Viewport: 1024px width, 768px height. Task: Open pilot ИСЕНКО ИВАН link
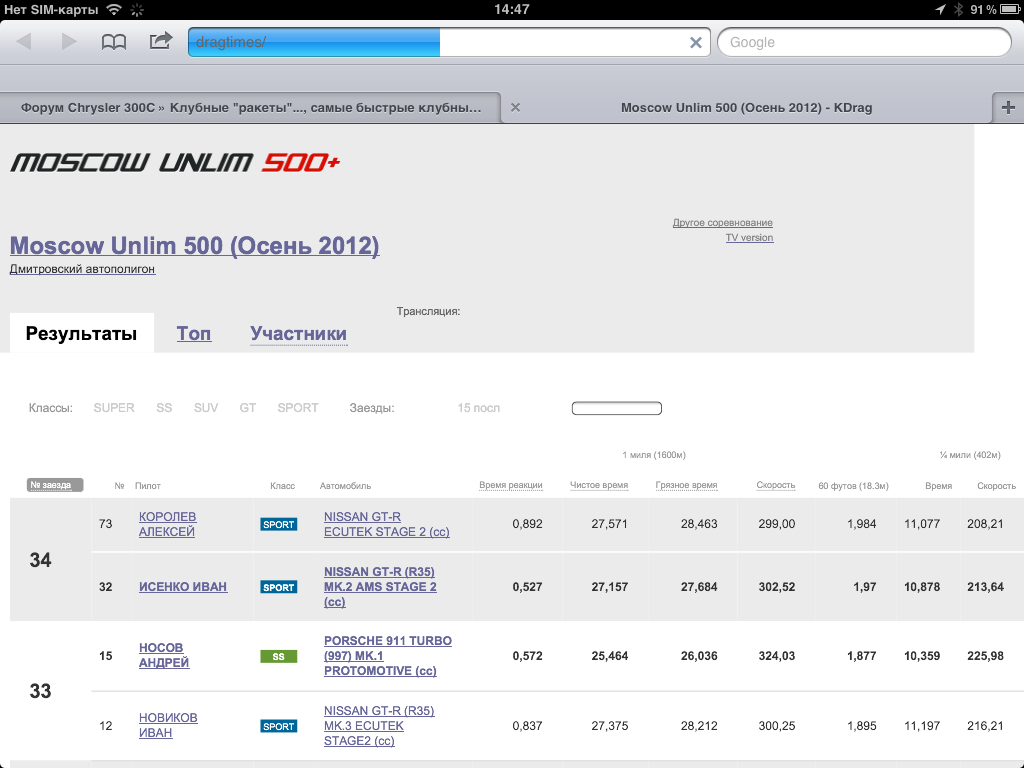pyautogui.click(x=183, y=587)
